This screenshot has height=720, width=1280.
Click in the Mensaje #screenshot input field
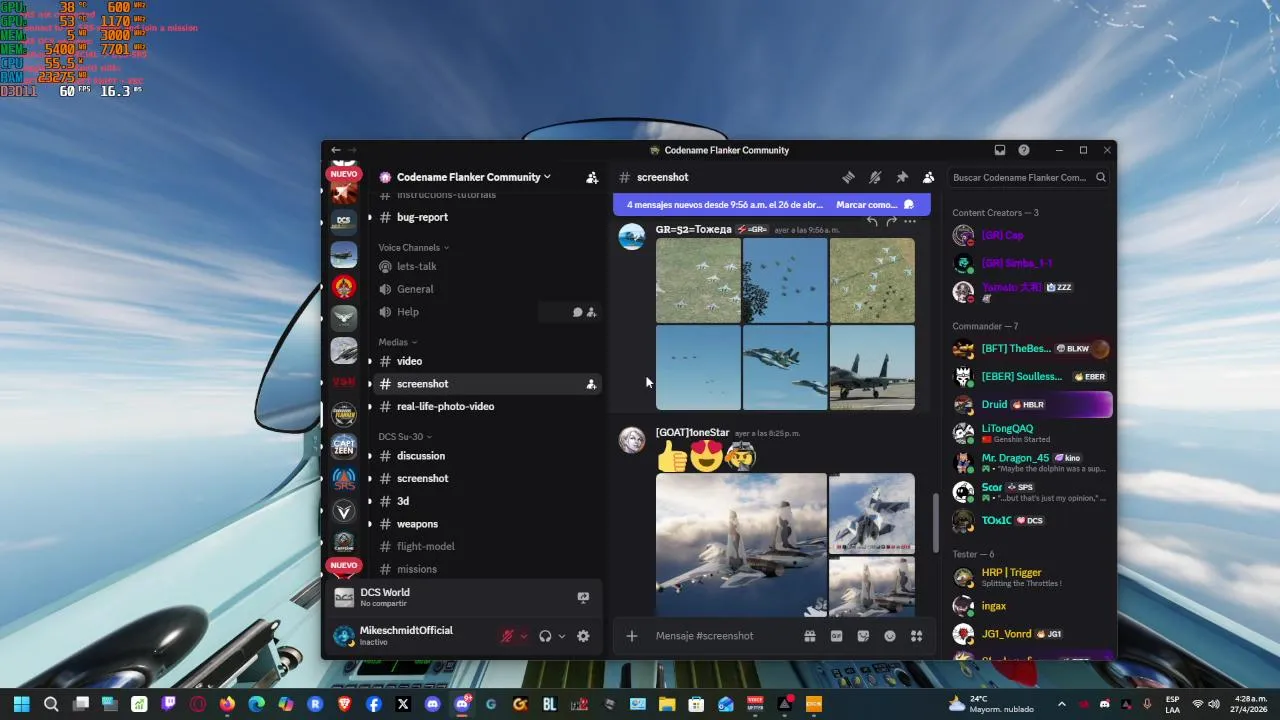[725, 636]
